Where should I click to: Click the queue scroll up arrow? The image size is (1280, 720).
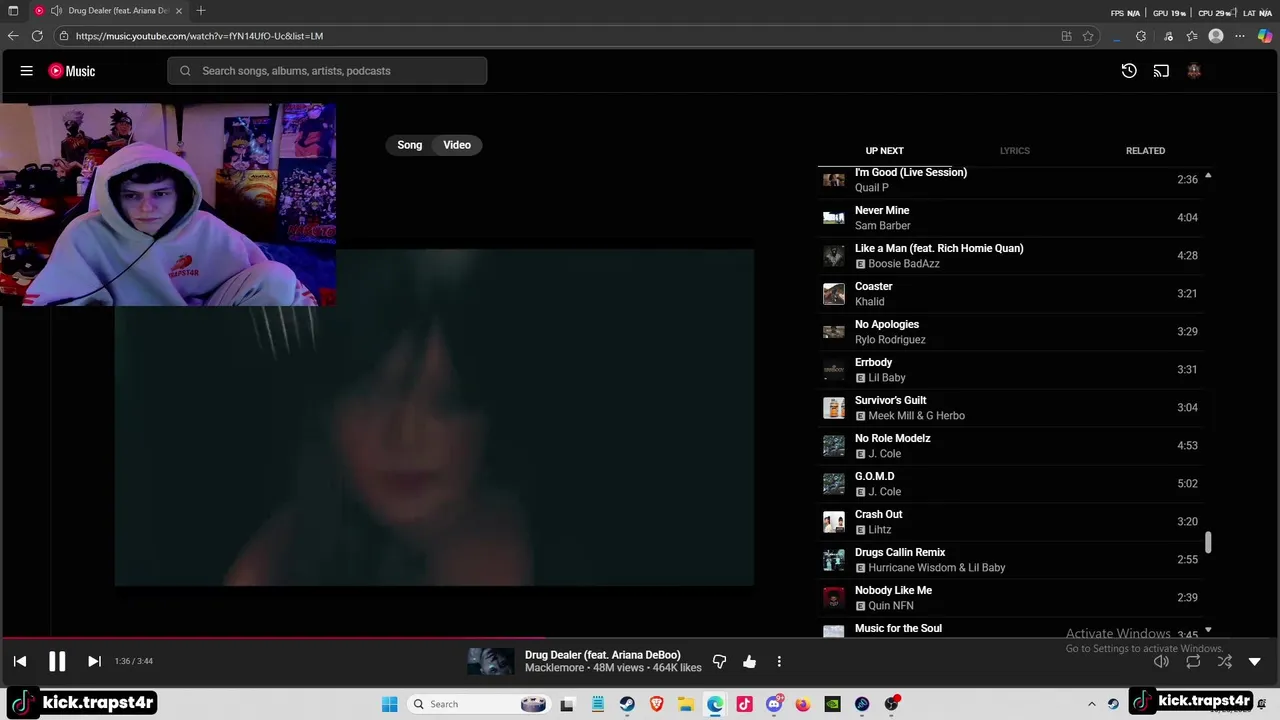[1208, 176]
